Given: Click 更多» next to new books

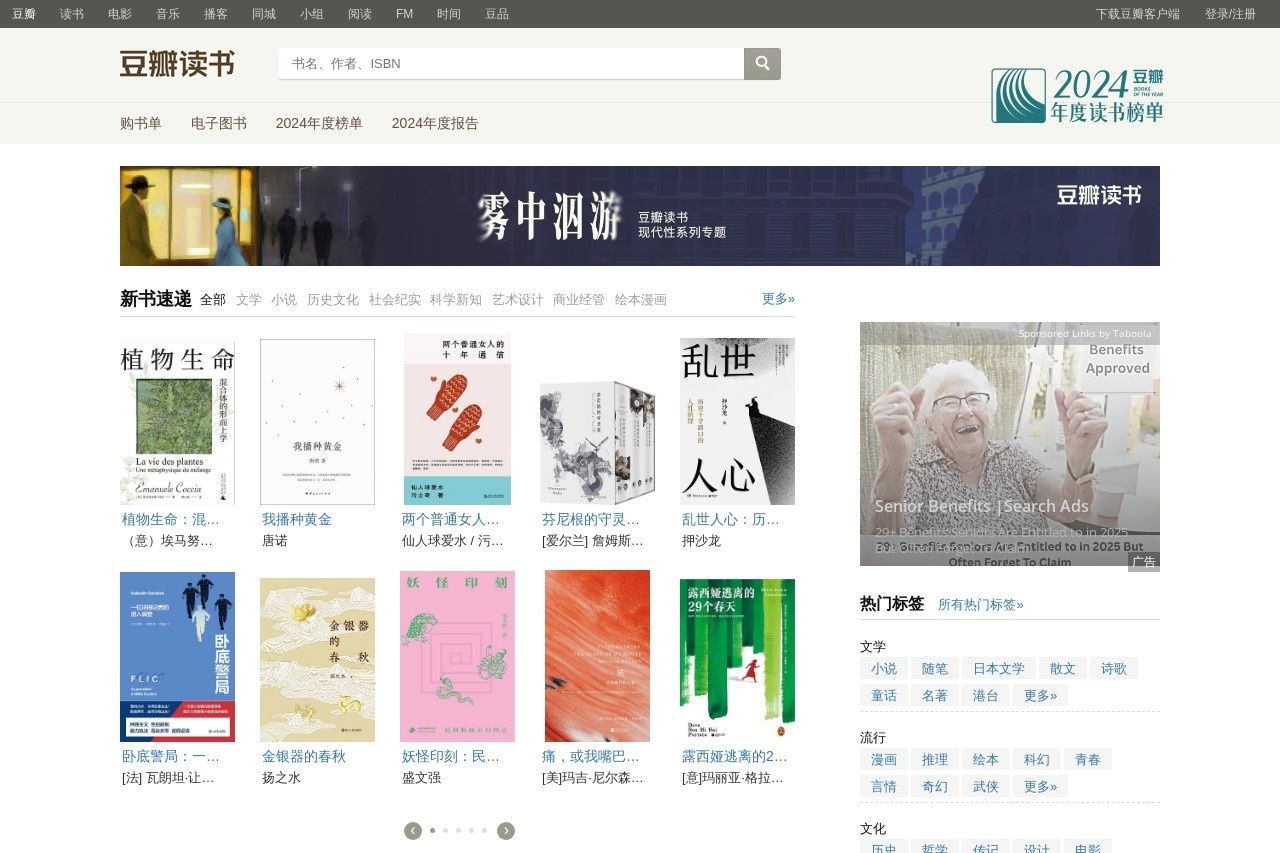Looking at the screenshot, I should tap(778, 298).
